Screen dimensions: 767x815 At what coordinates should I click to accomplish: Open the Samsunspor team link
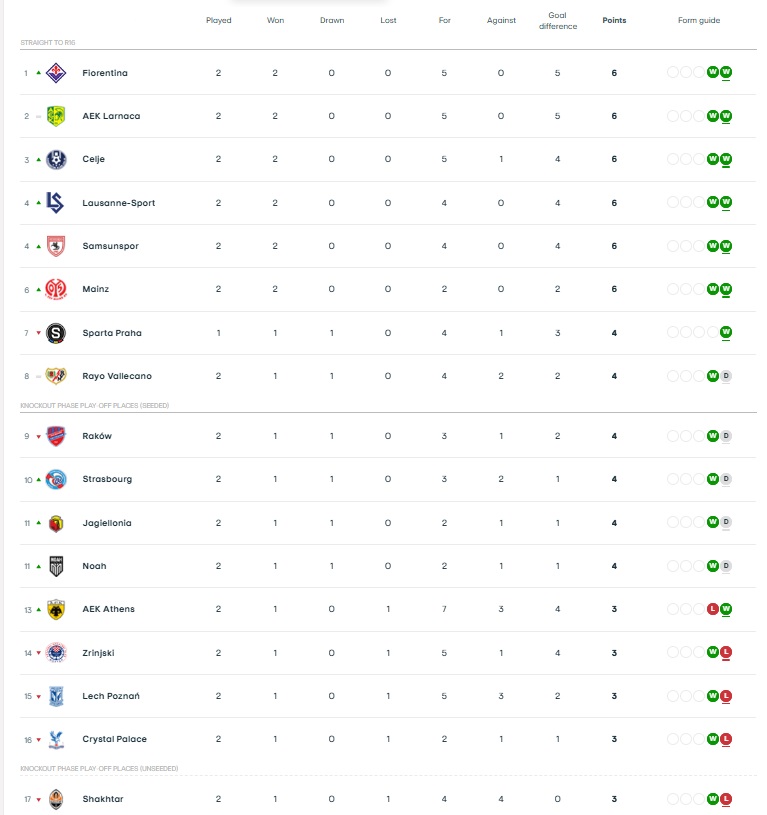click(x=110, y=246)
